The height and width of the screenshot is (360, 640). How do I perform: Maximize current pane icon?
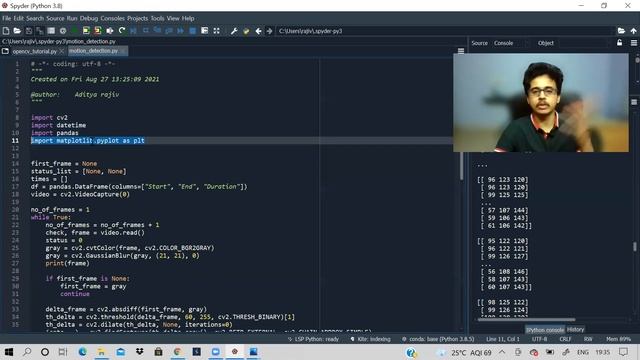(204, 31)
